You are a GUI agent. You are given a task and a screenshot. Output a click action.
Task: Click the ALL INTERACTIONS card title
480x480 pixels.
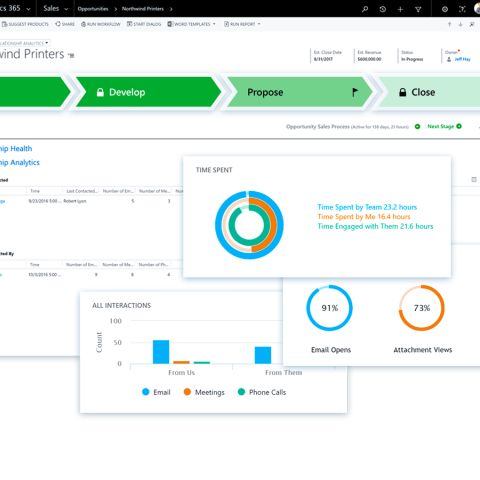(122, 305)
